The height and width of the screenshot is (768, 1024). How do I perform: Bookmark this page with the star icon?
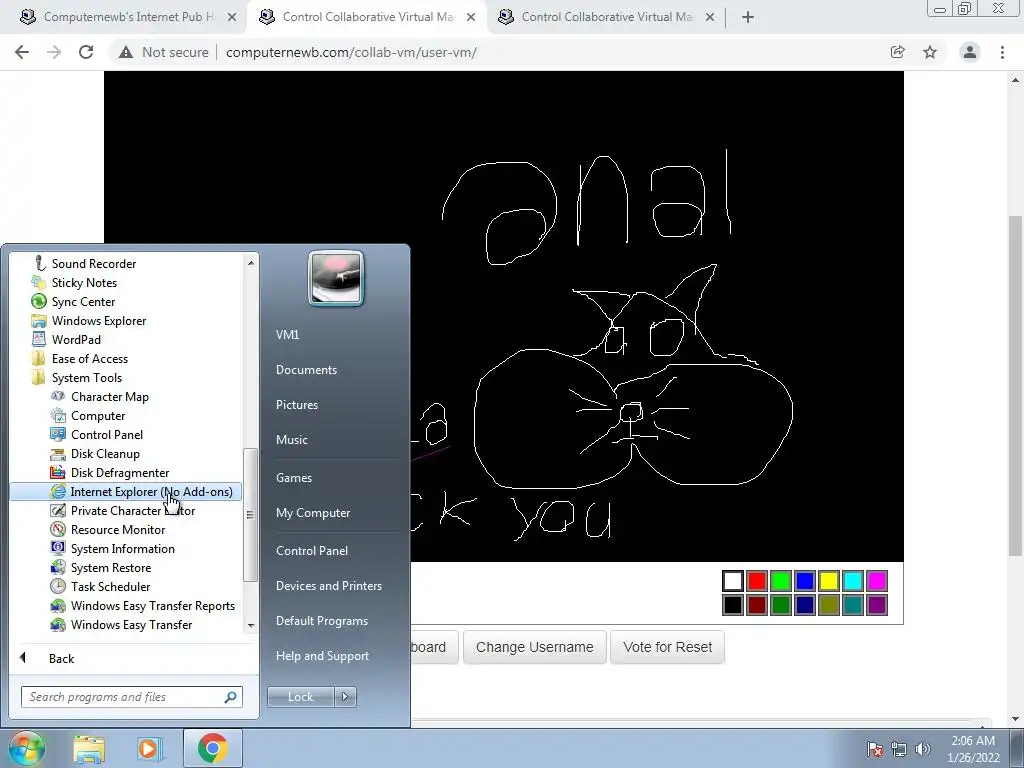point(930,52)
